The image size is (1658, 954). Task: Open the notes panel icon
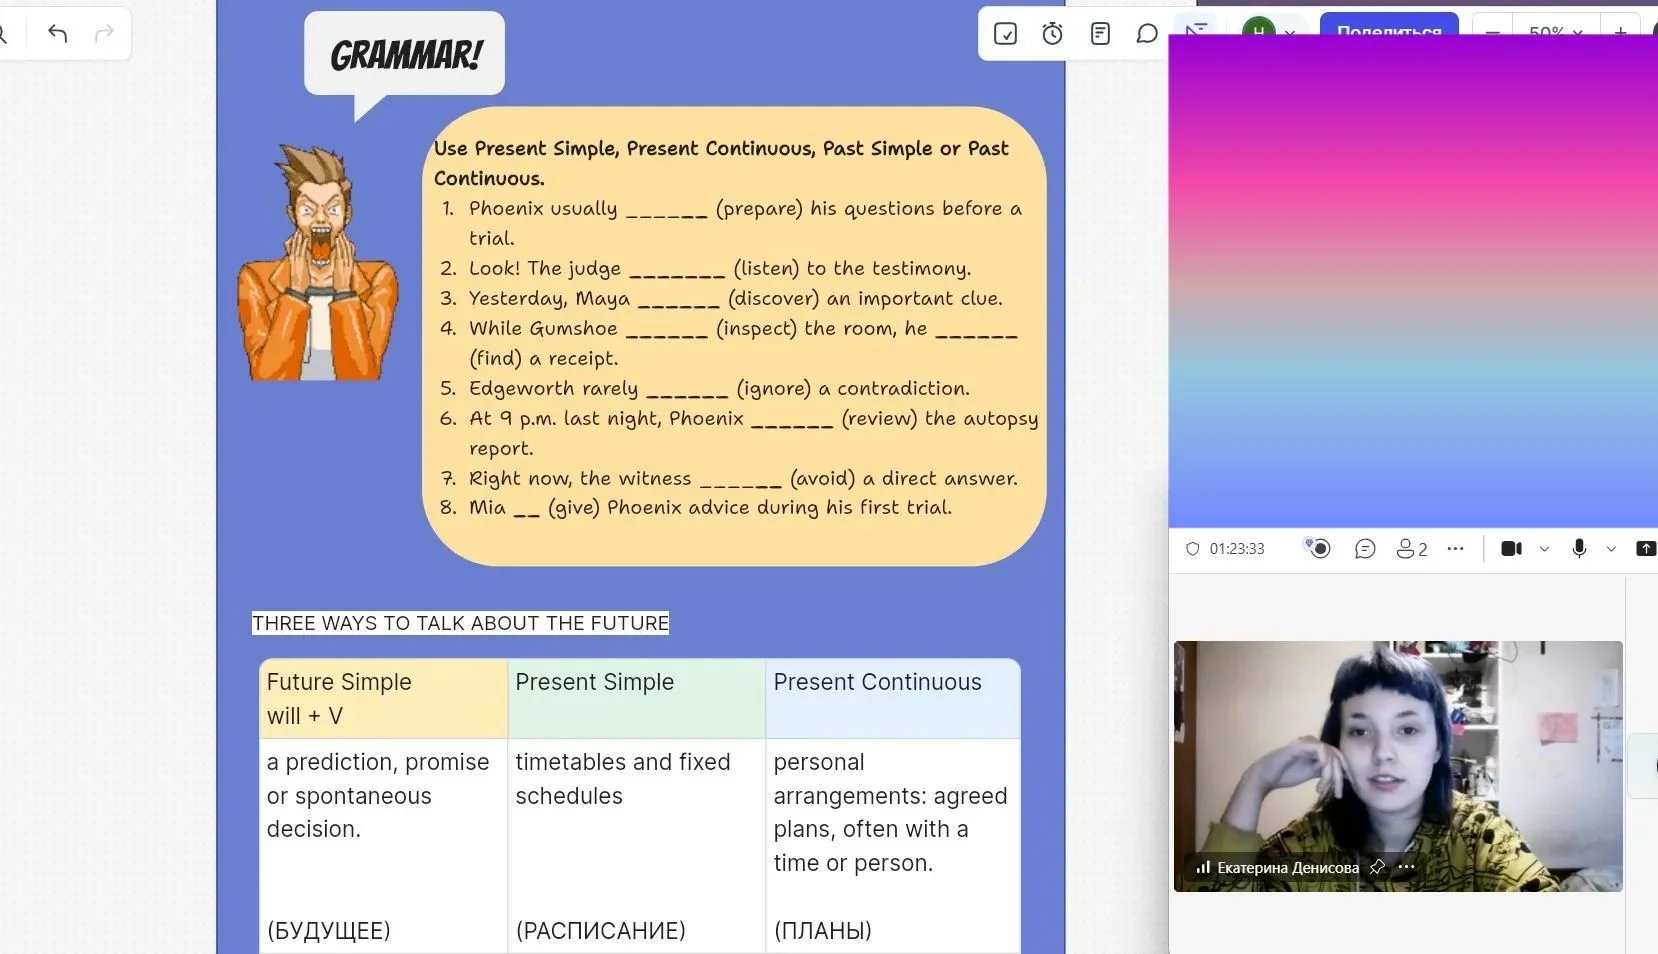(x=1100, y=34)
